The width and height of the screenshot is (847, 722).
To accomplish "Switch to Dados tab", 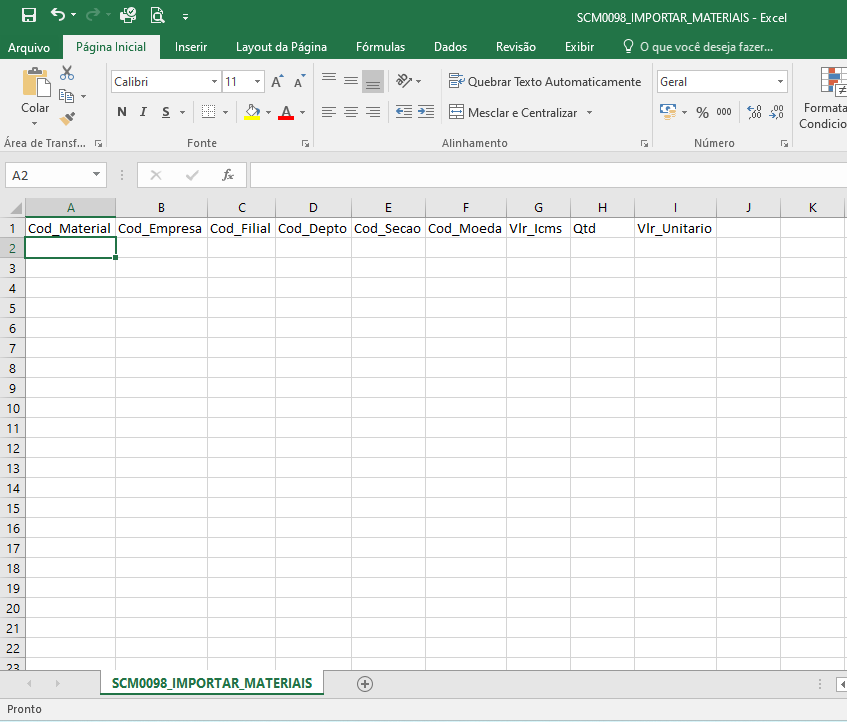I will click(x=451, y=47).
